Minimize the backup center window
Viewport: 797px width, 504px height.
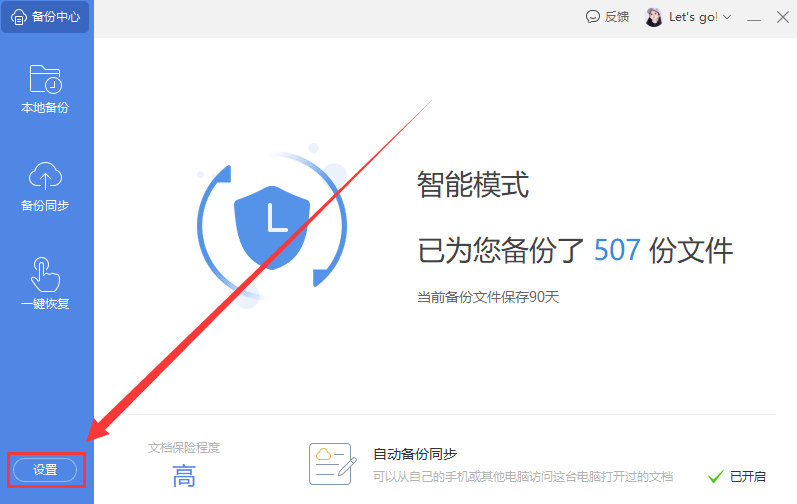pos(754,18)
